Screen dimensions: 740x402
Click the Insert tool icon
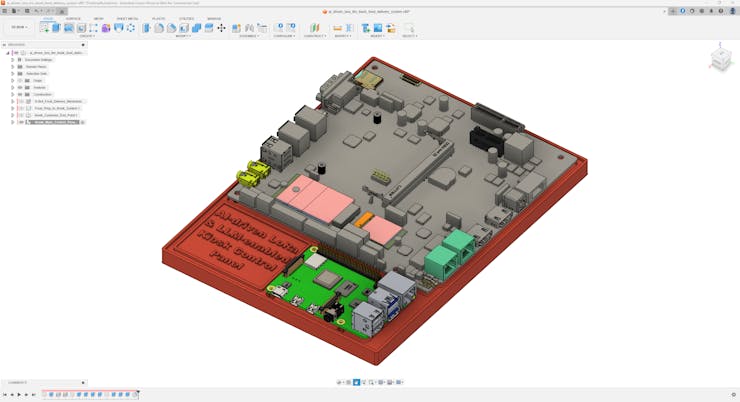coord(366,28)
